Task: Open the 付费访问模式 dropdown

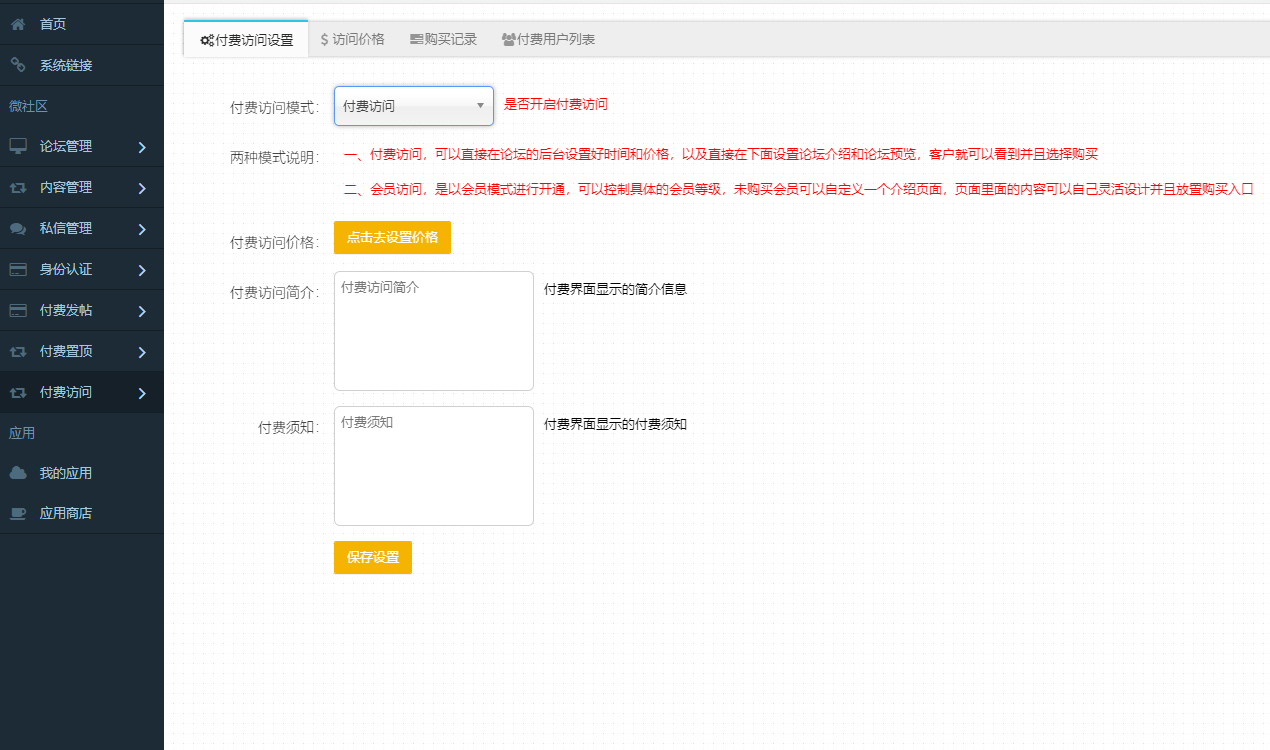Action: (413, 106)
